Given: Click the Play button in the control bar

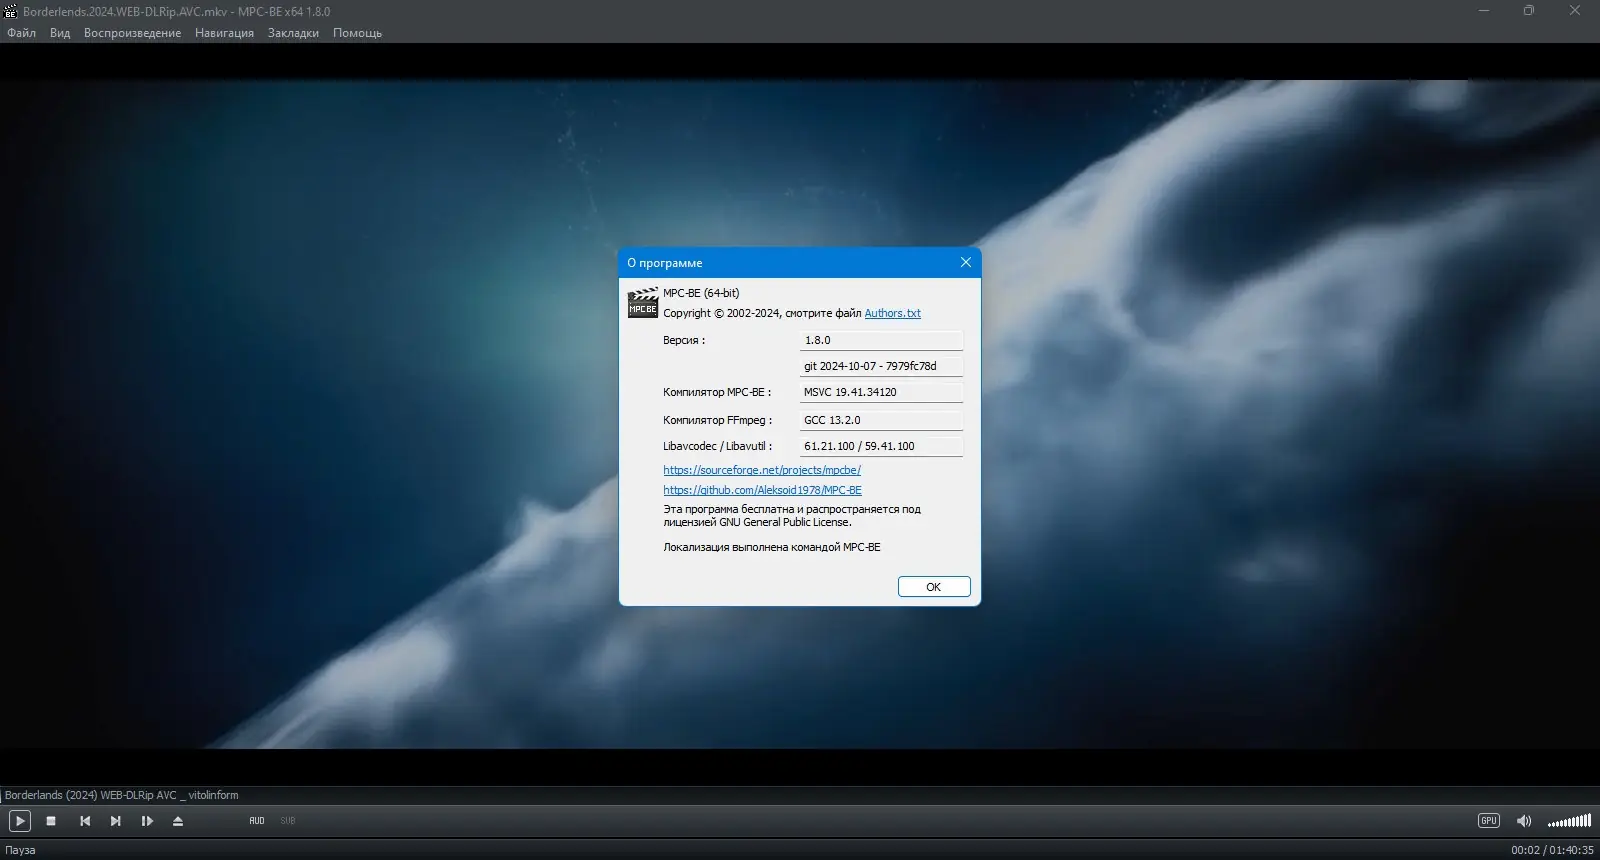Looking at the screenshot, I should tap(20, 821).
